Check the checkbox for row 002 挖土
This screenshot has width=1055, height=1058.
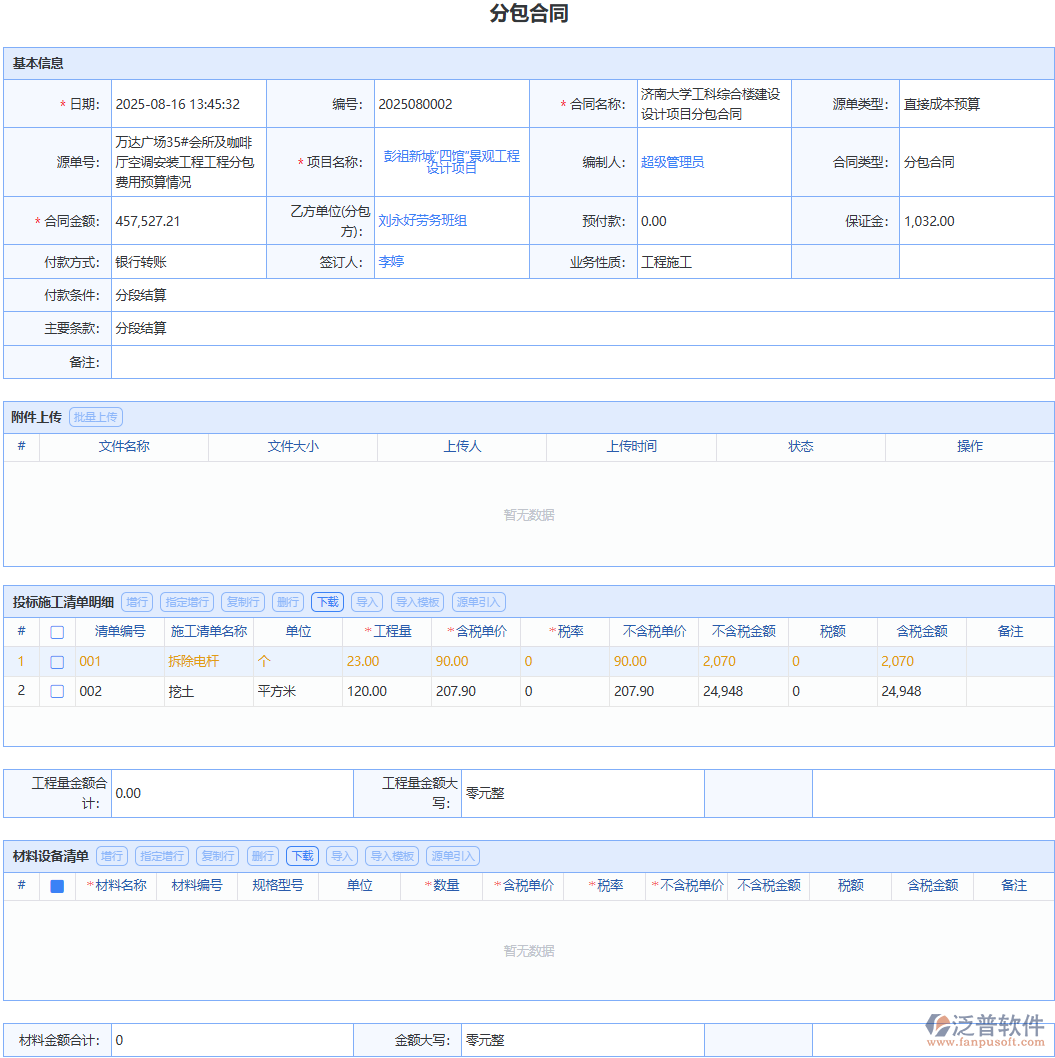56,690
